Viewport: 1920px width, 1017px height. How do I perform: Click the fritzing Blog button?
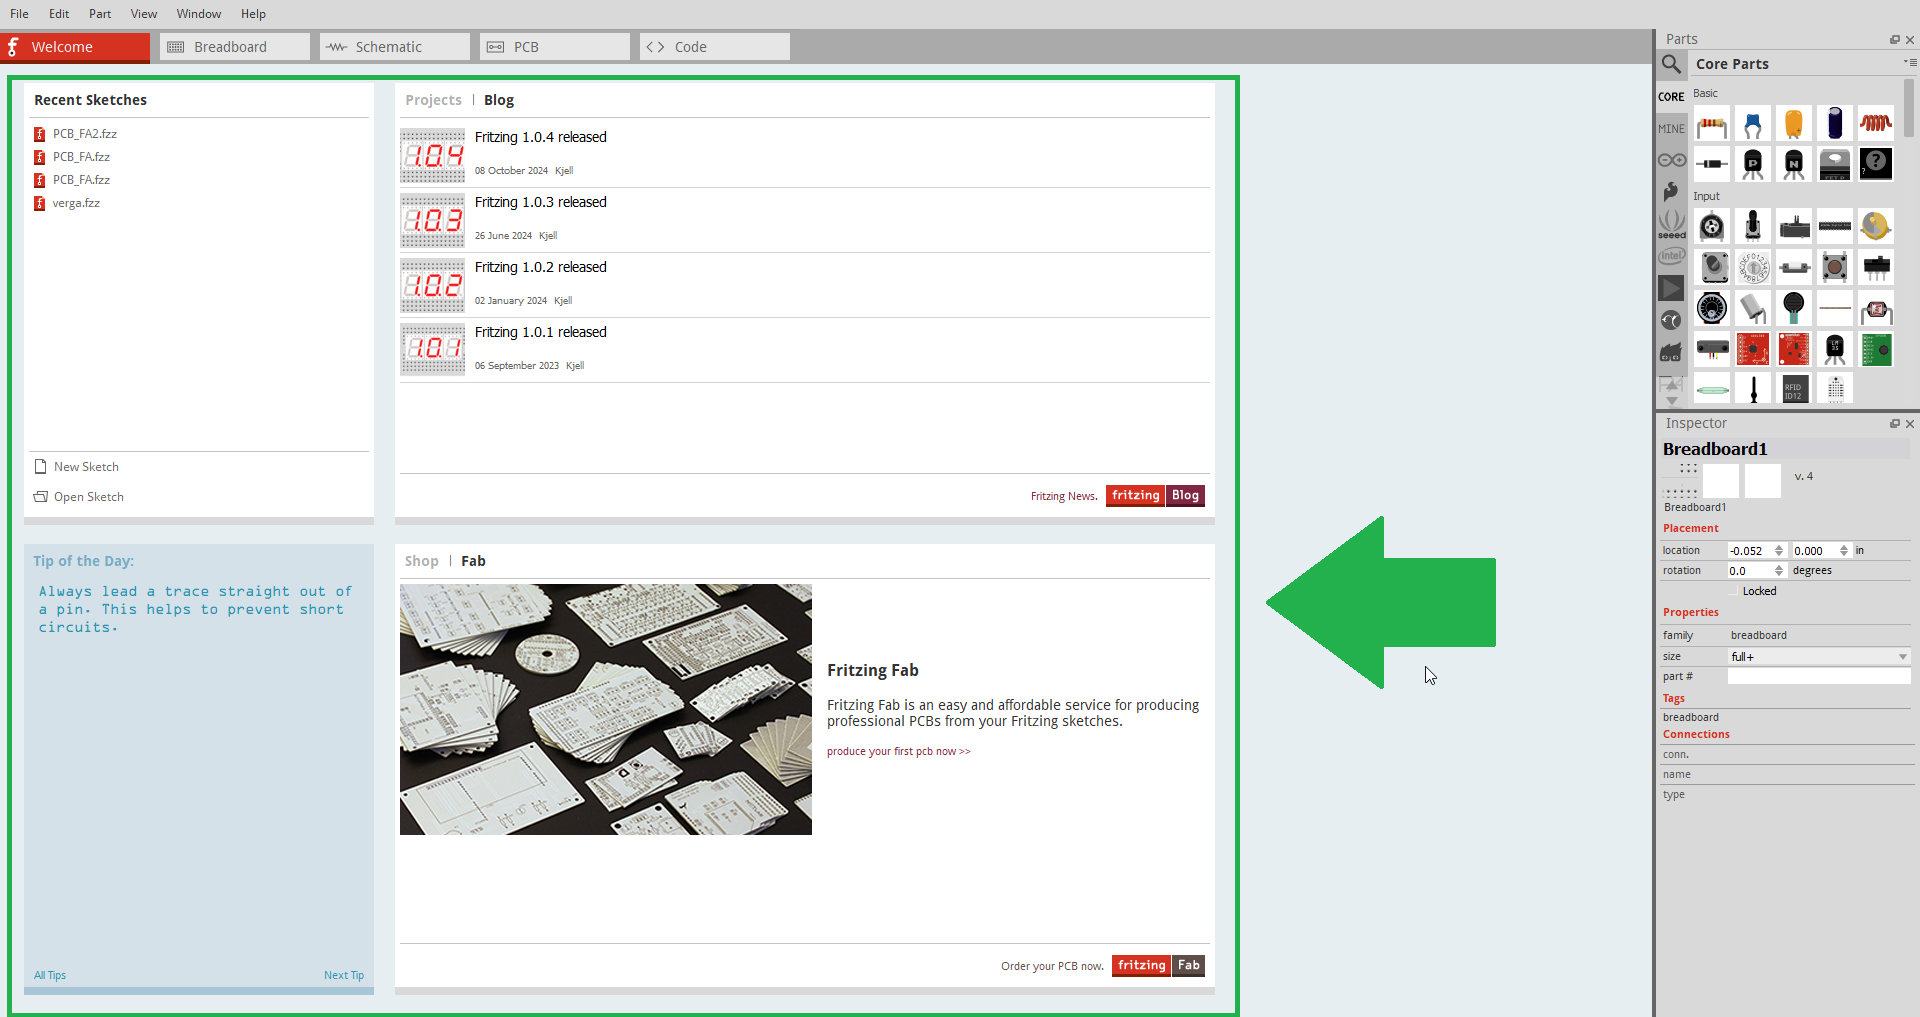(1155, 496)
